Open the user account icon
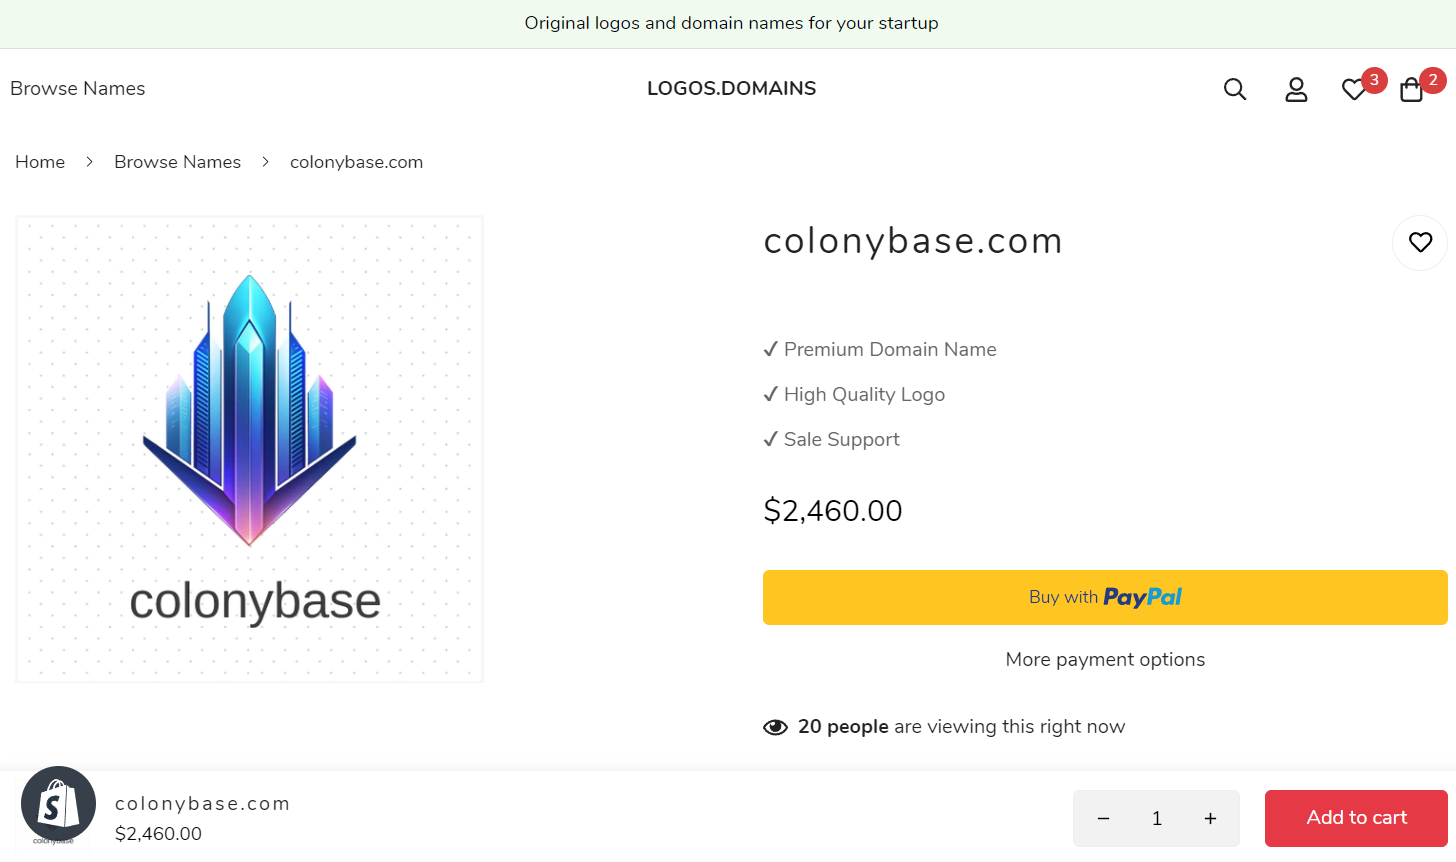Image resolution: width=1456 pixels, height=862 pixels. [x=1296, y=89]
